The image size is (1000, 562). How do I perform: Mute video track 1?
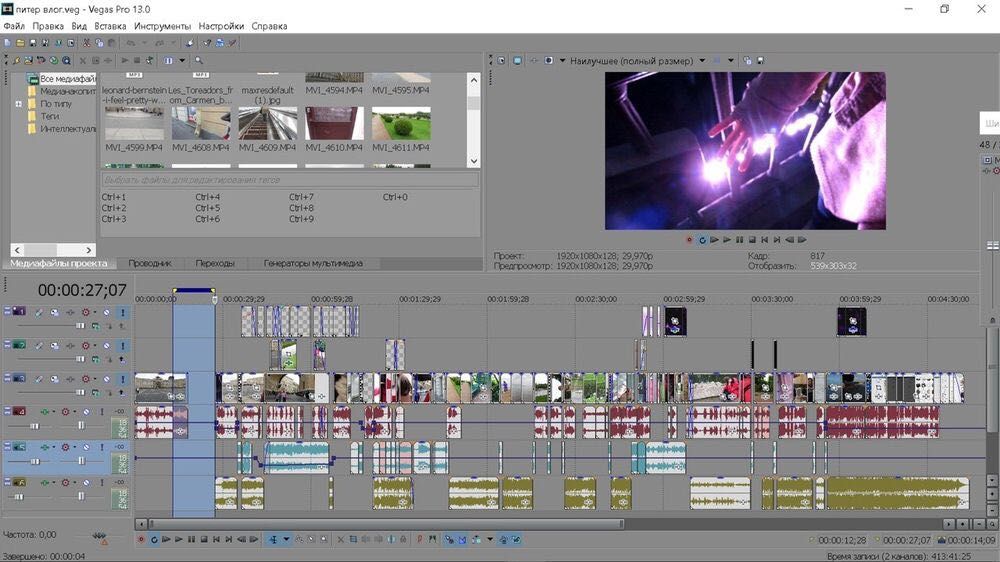107,313
